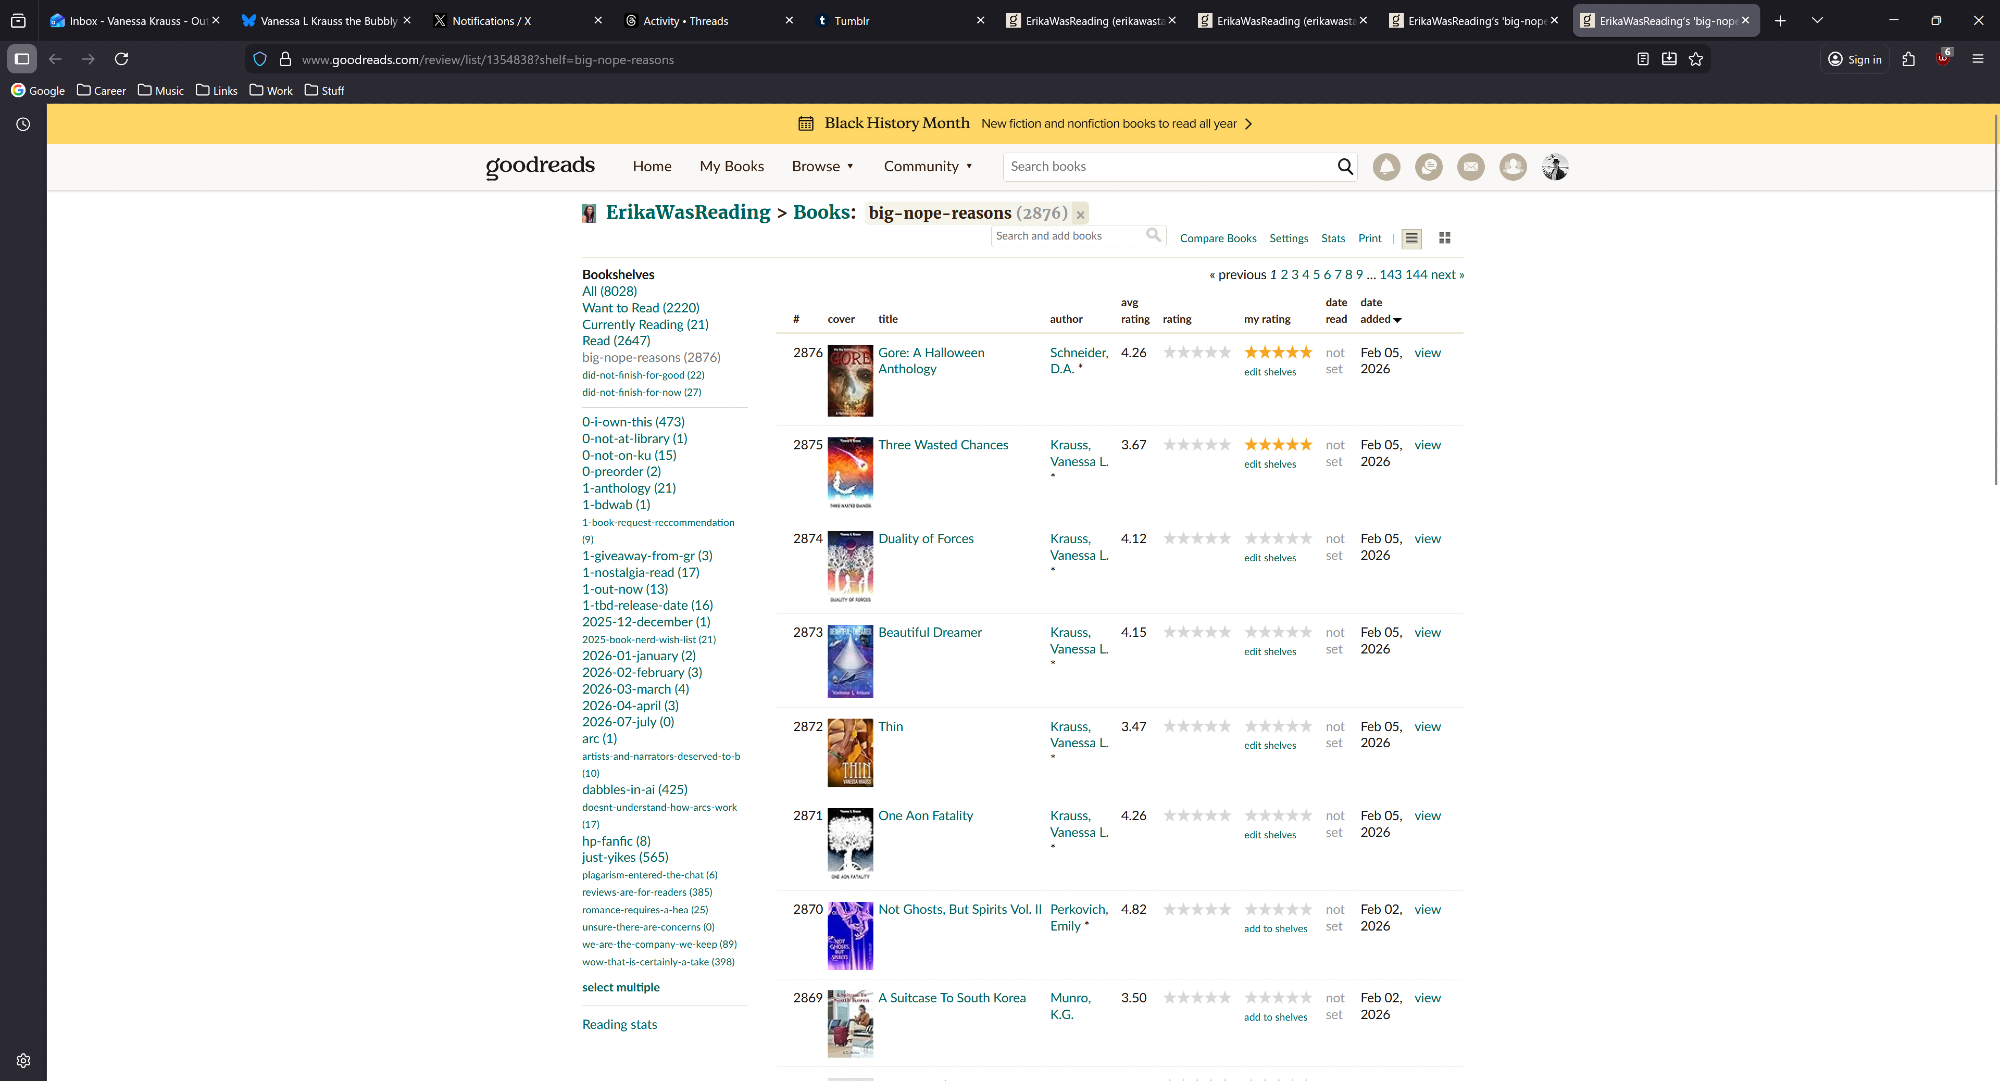Click the search books magnifier icon
Screen dimensions: 2000x1081
pos(1345,167)
